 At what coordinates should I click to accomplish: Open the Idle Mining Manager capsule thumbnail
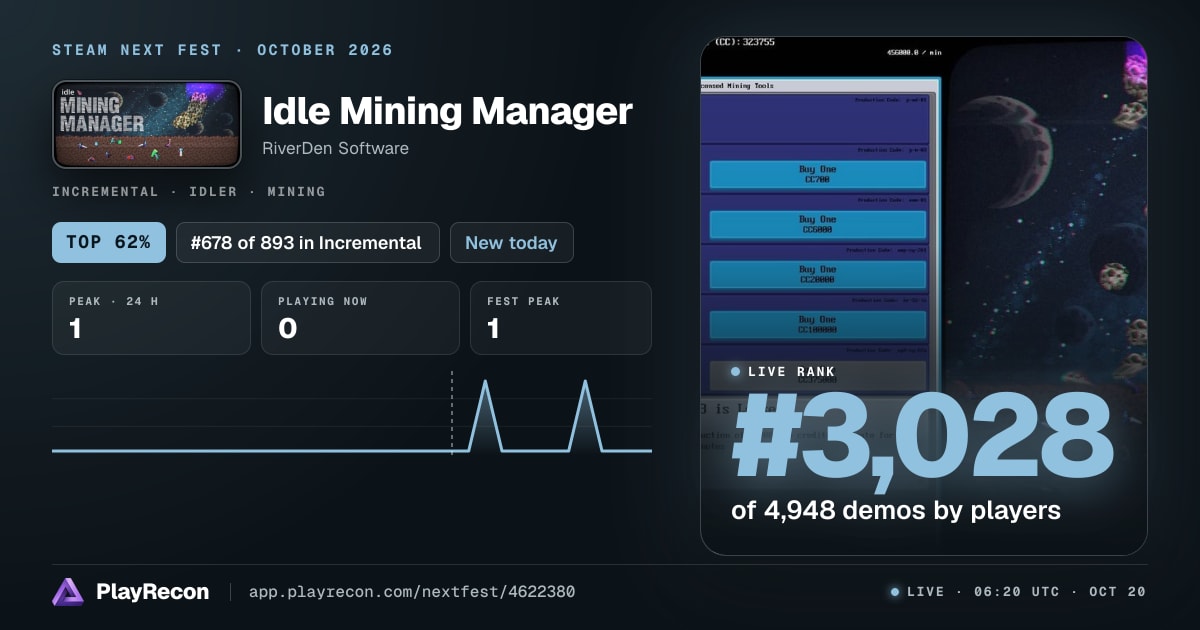[x=147, y=124]
